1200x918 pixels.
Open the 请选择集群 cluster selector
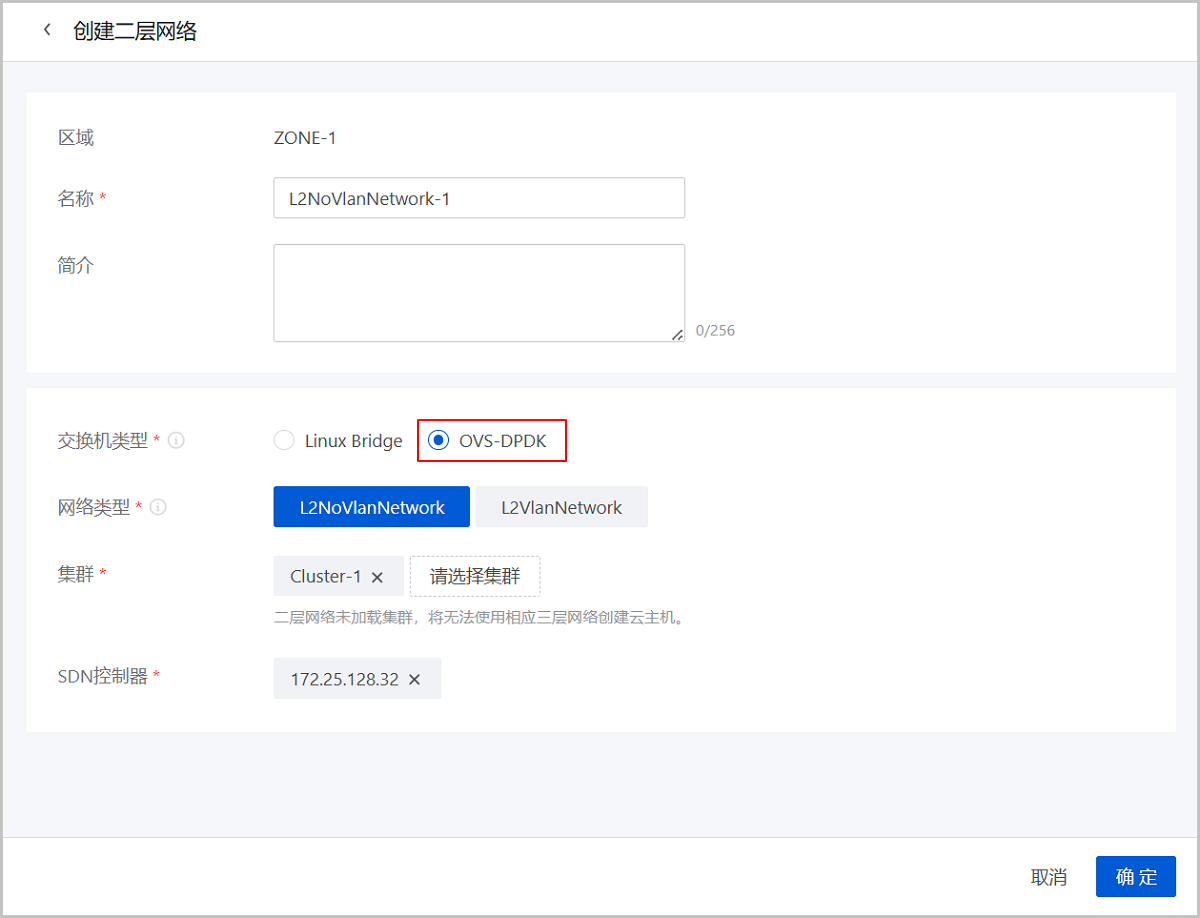pos(475,576)
